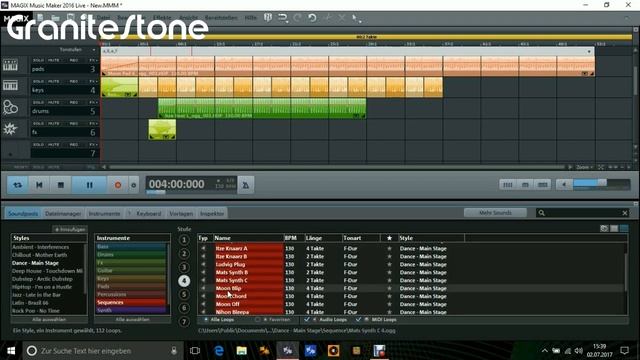640x360 pixels.
Task: Open the Hilfe menu
Action: click(251, 18)
